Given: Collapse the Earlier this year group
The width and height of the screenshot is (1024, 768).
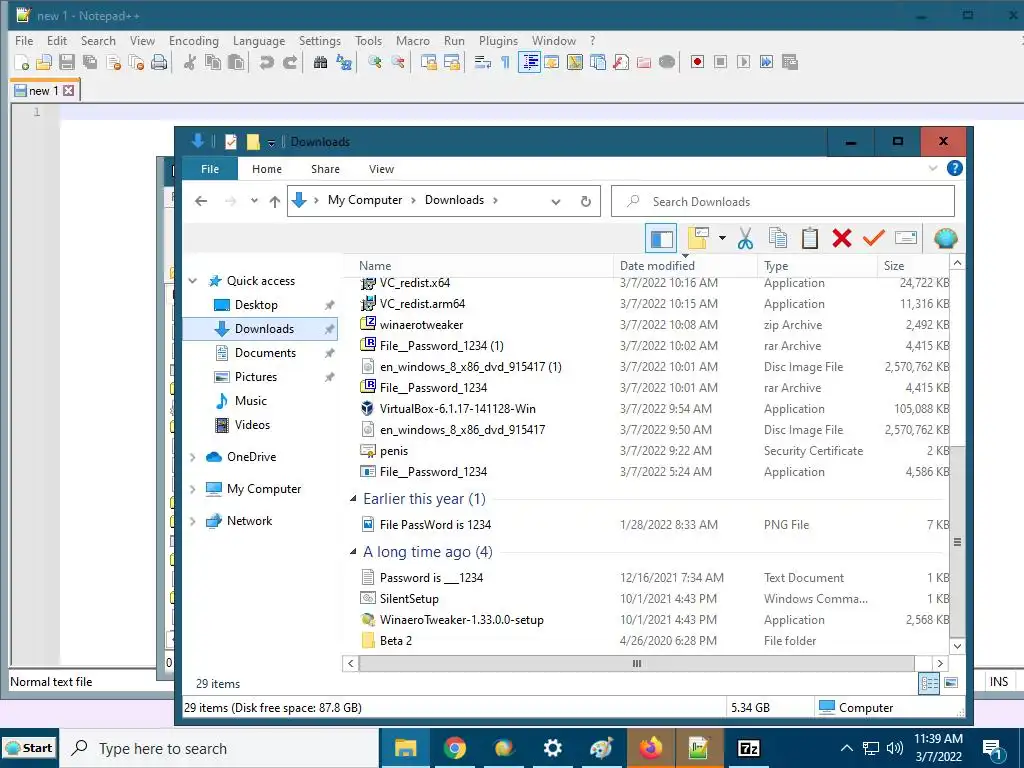Looking at the screenshot, I should (353, 499).
